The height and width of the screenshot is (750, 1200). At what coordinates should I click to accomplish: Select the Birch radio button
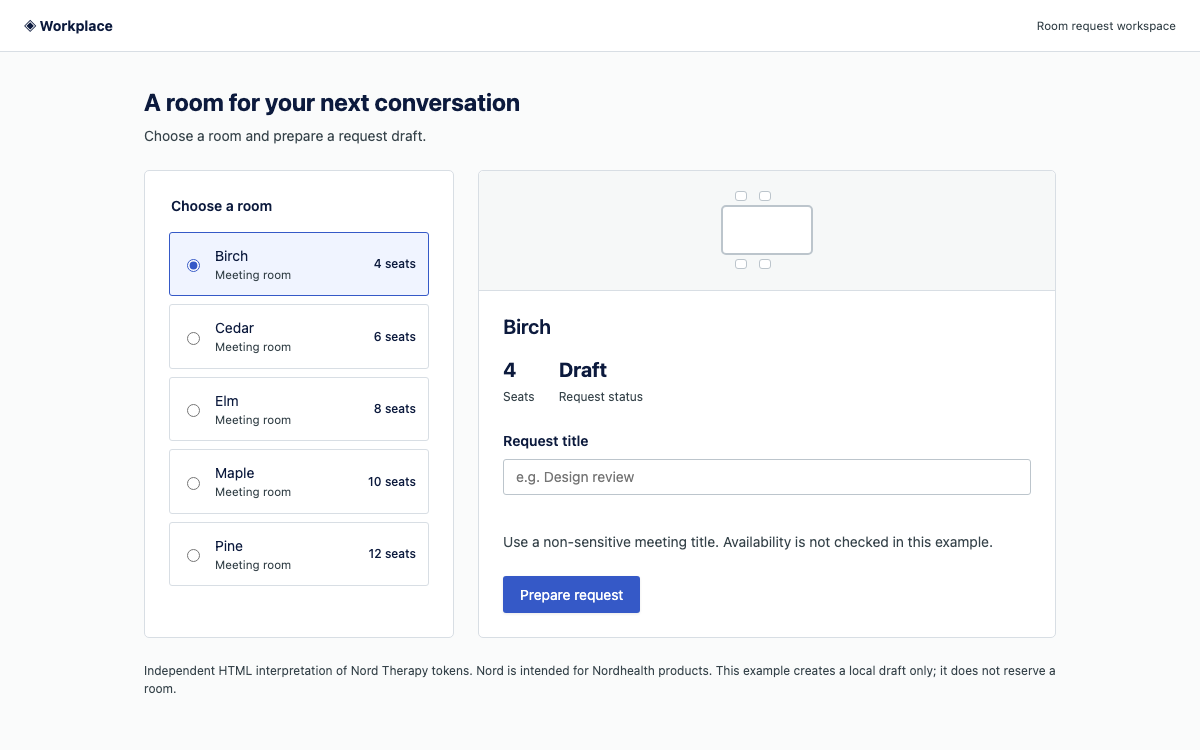pyautogui.click(x=193, y=265)
